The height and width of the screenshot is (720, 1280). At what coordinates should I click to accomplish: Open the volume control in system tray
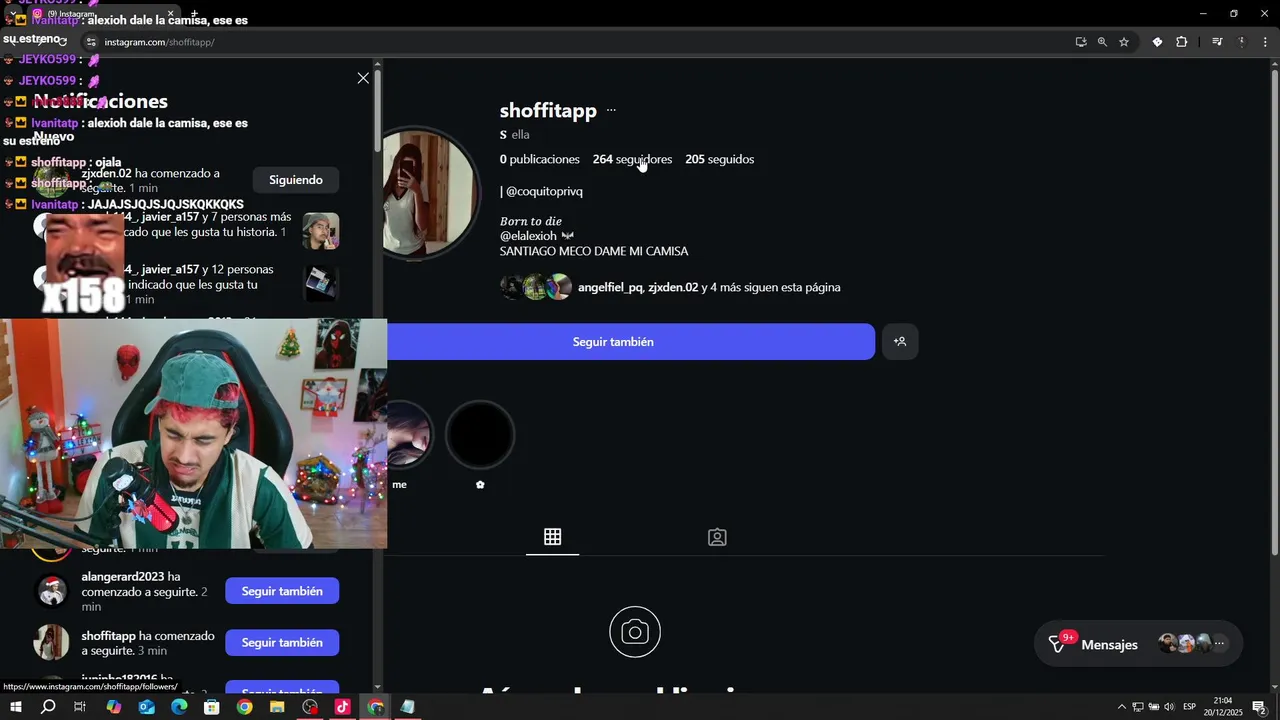[1169, 707]
